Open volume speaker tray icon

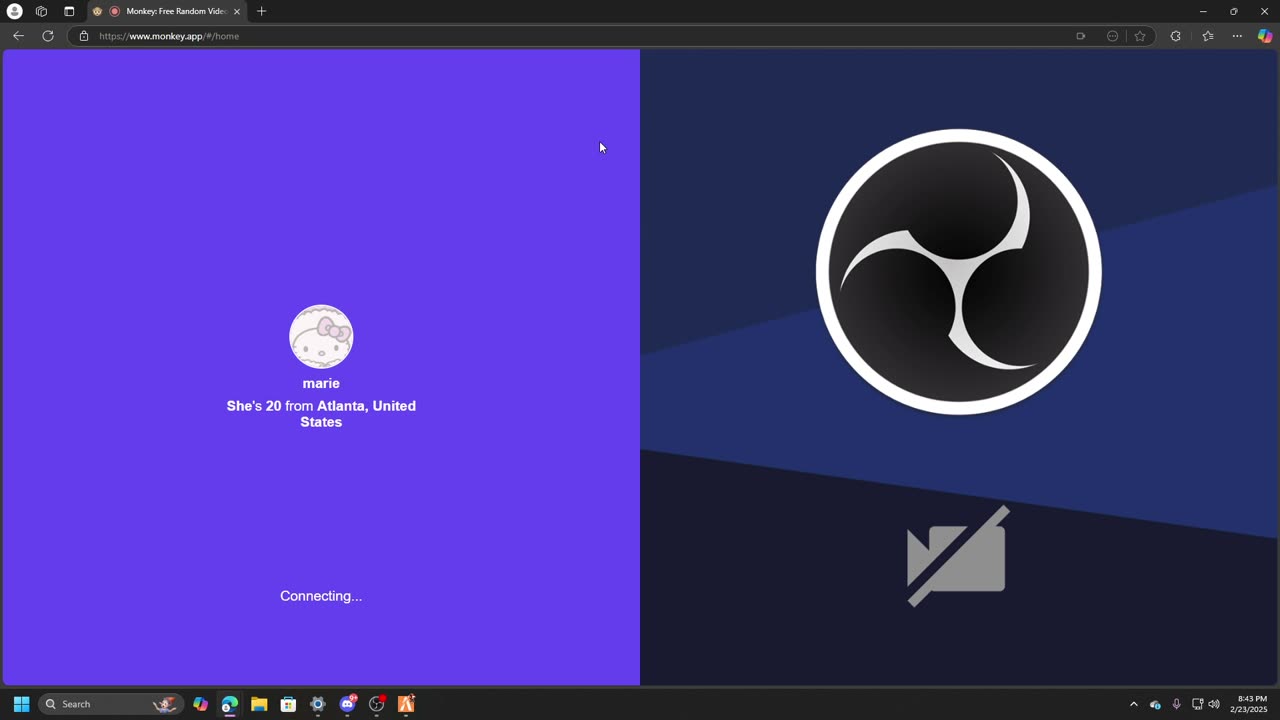tap(1214, 704)
